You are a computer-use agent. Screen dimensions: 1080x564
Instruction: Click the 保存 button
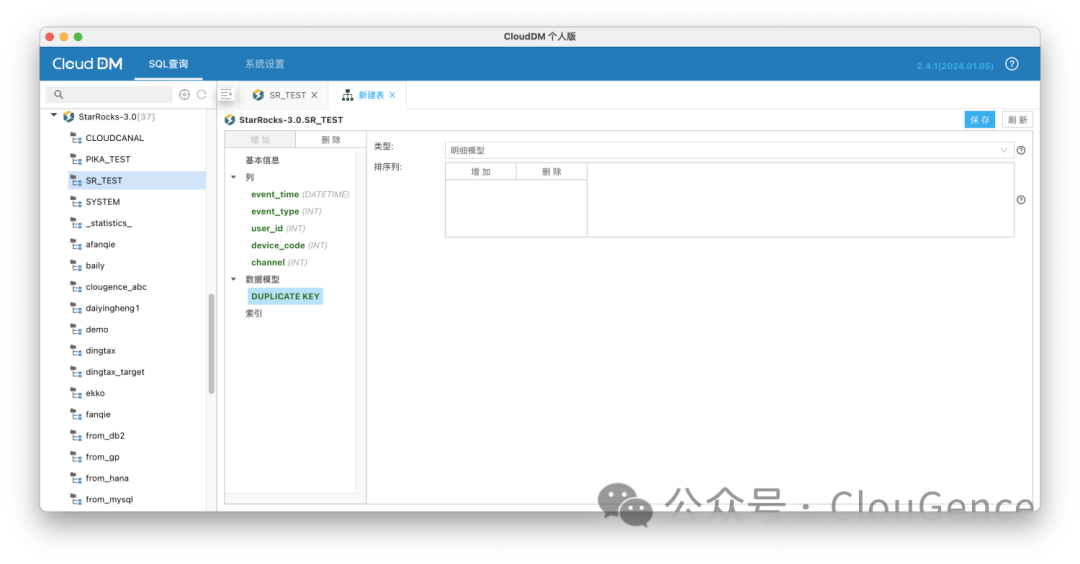(x=979, y=120)
